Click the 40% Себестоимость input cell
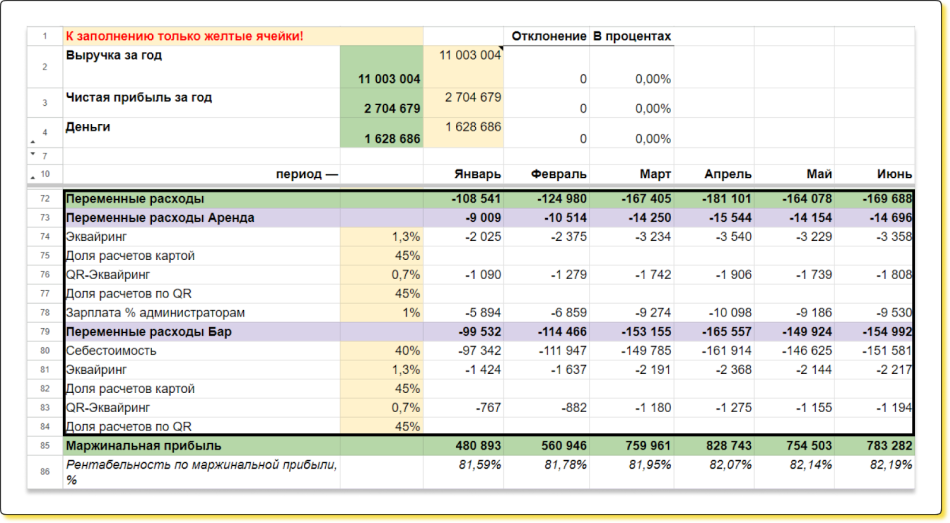 [x=381, y=350]
